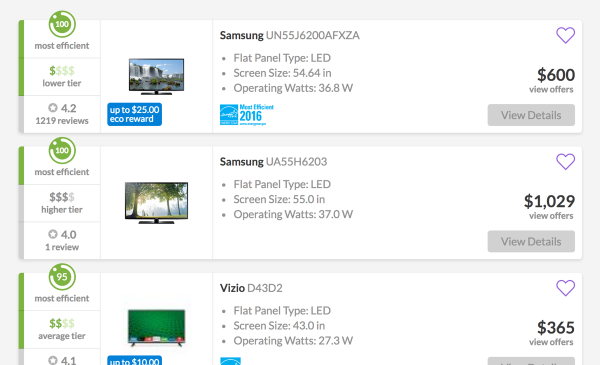Favorite the Samsung UN55J6200AFXZA heart icon
Image resolution: width=600 pixels, height=365 pixels.
pyautogui.click(x=565, y=35)
